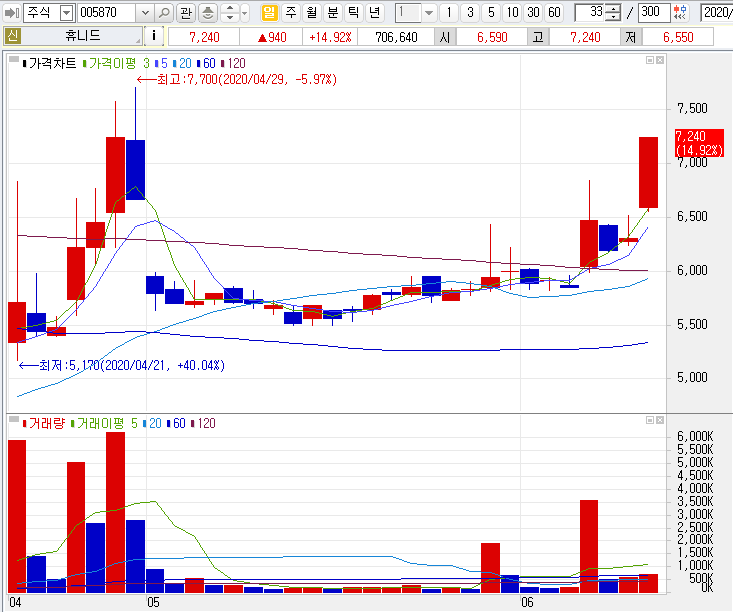Click the volume value 706,640
The image size is (733, 612).
click(x=396, y=37)
